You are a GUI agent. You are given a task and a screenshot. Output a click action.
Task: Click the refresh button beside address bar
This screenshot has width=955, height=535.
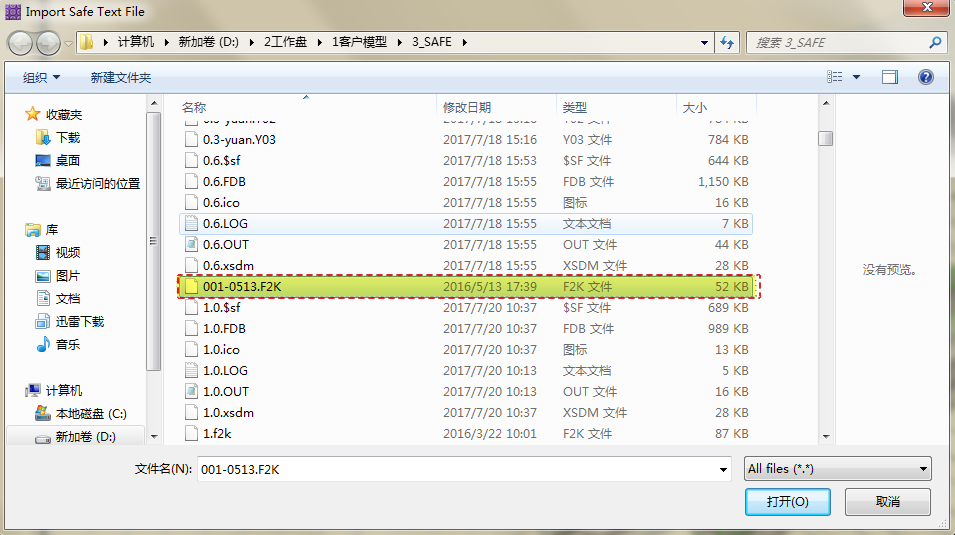(x=727, y=43)
